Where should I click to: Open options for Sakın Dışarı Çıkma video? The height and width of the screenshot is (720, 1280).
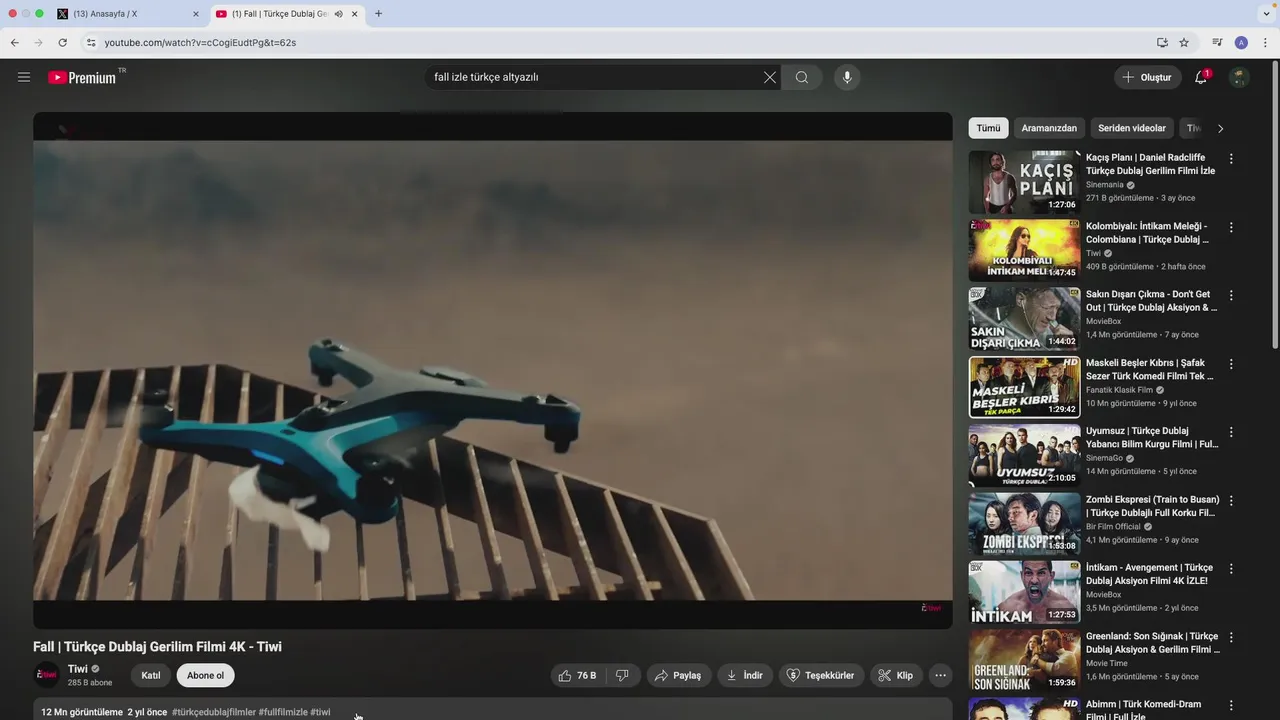tap(1231, 296)
